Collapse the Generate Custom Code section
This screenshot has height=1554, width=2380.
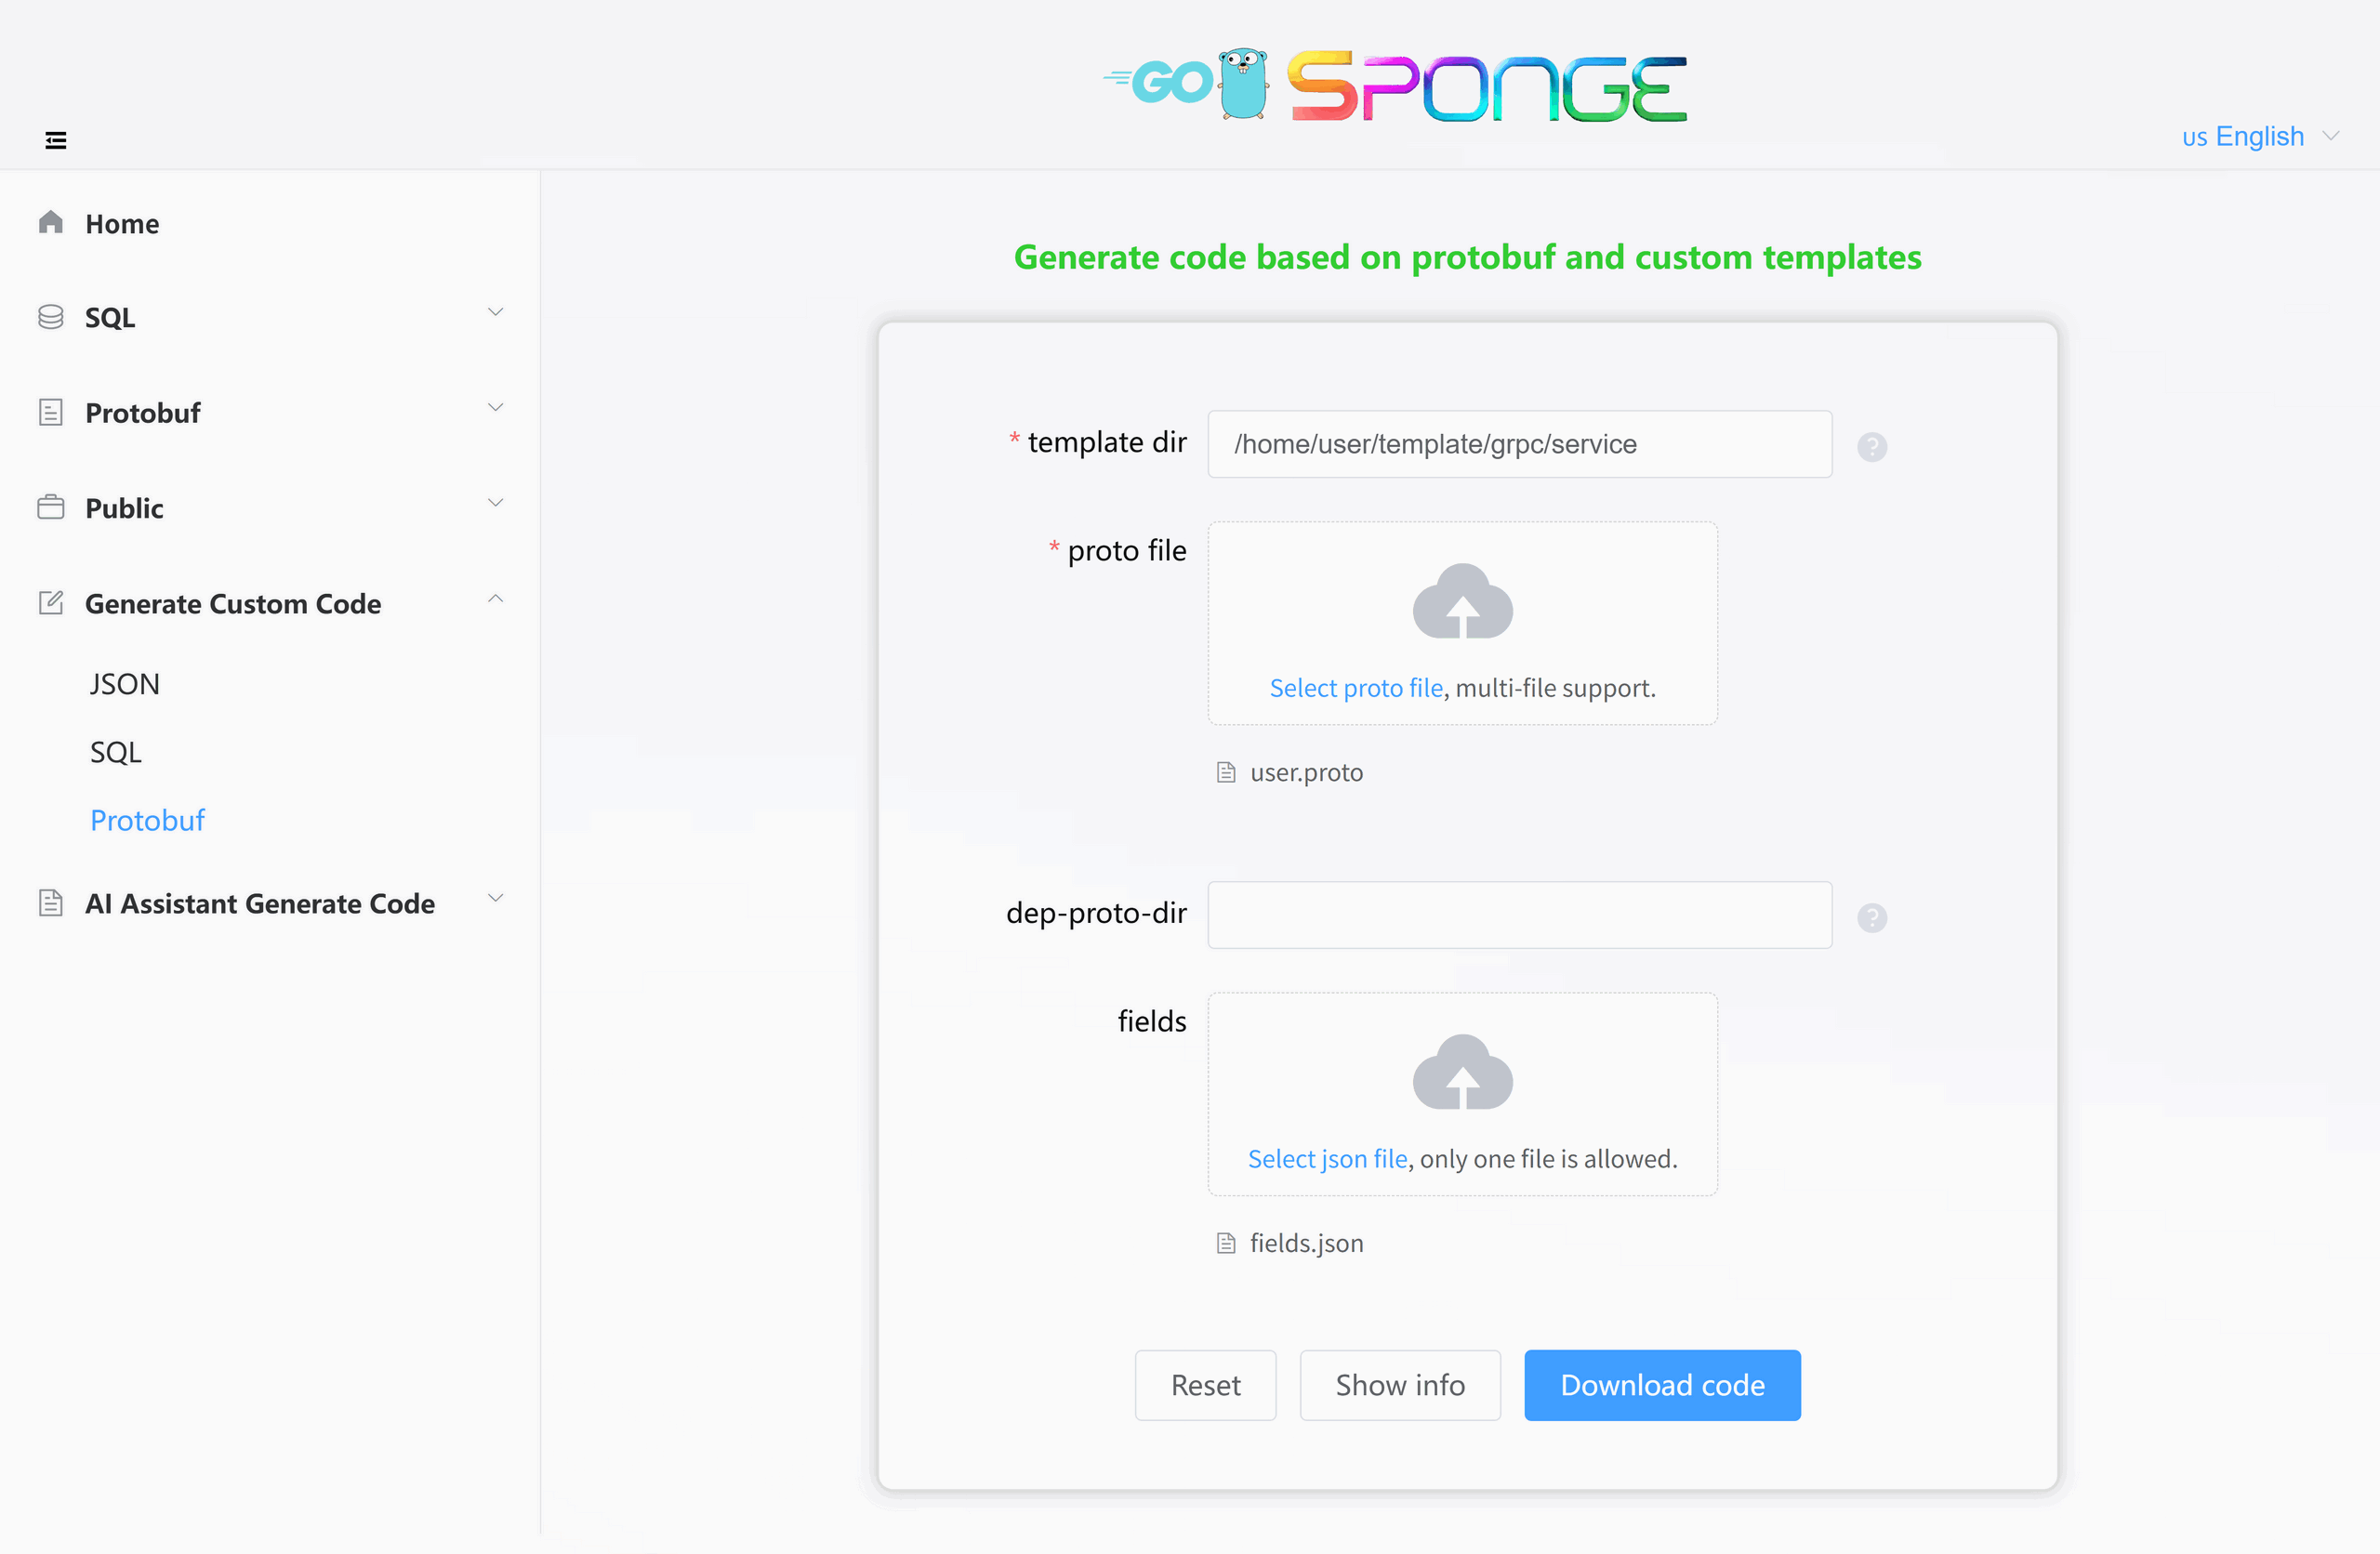pos(270,603)
